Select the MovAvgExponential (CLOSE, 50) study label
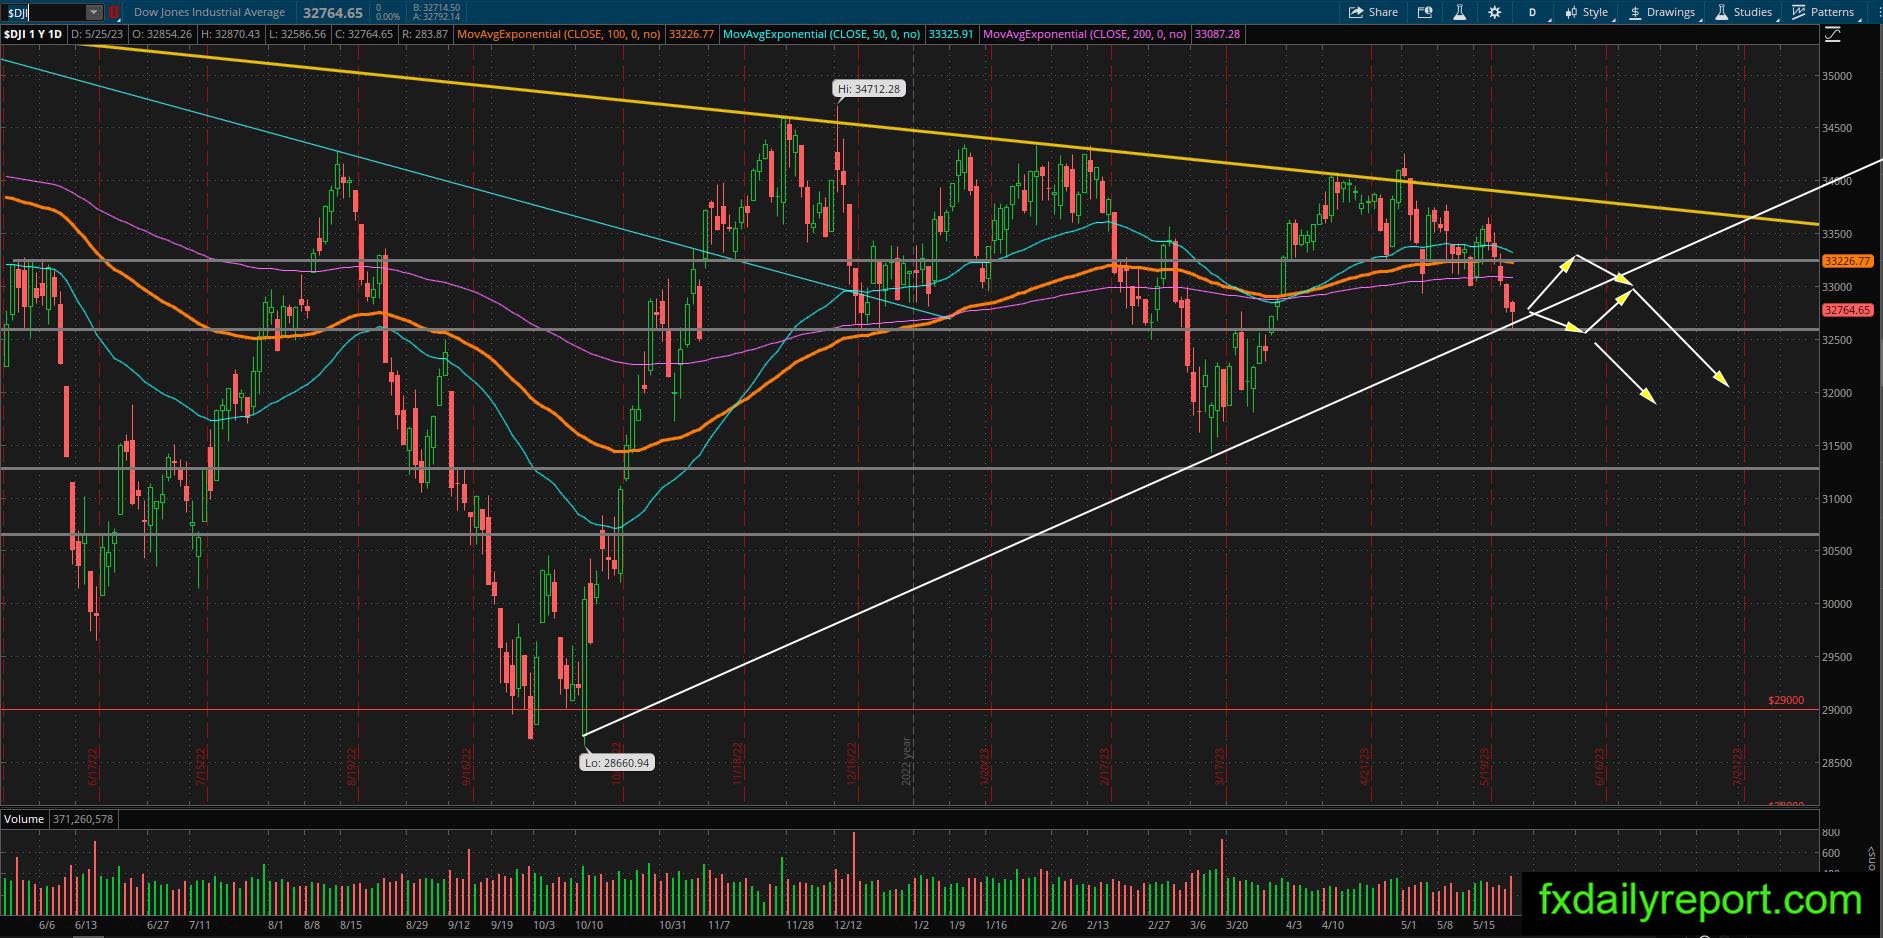Screen dimensions: 1883x938 (x=821, y=34)
